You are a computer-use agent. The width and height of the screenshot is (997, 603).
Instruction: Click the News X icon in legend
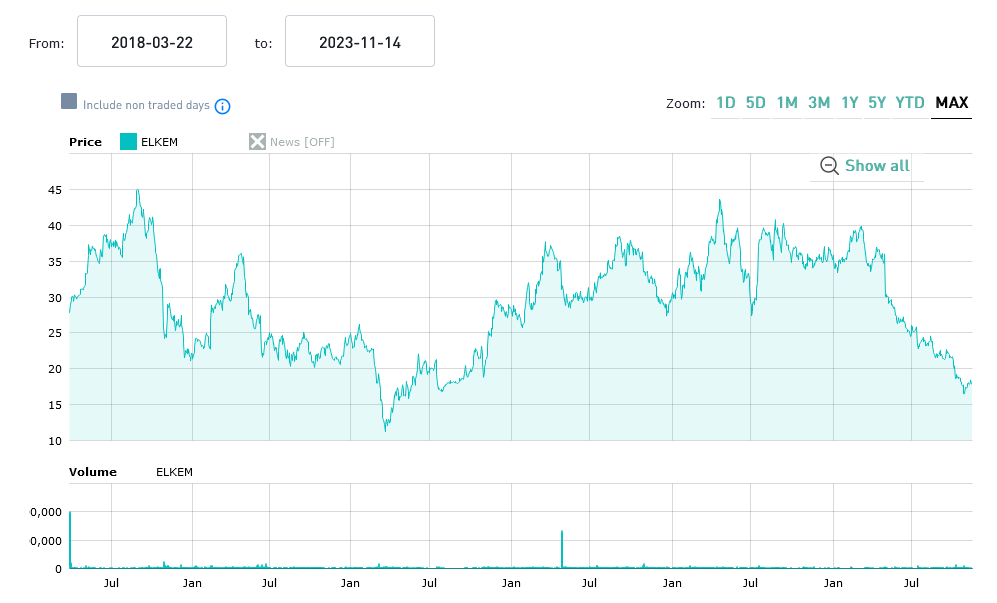tap(257, 142)
